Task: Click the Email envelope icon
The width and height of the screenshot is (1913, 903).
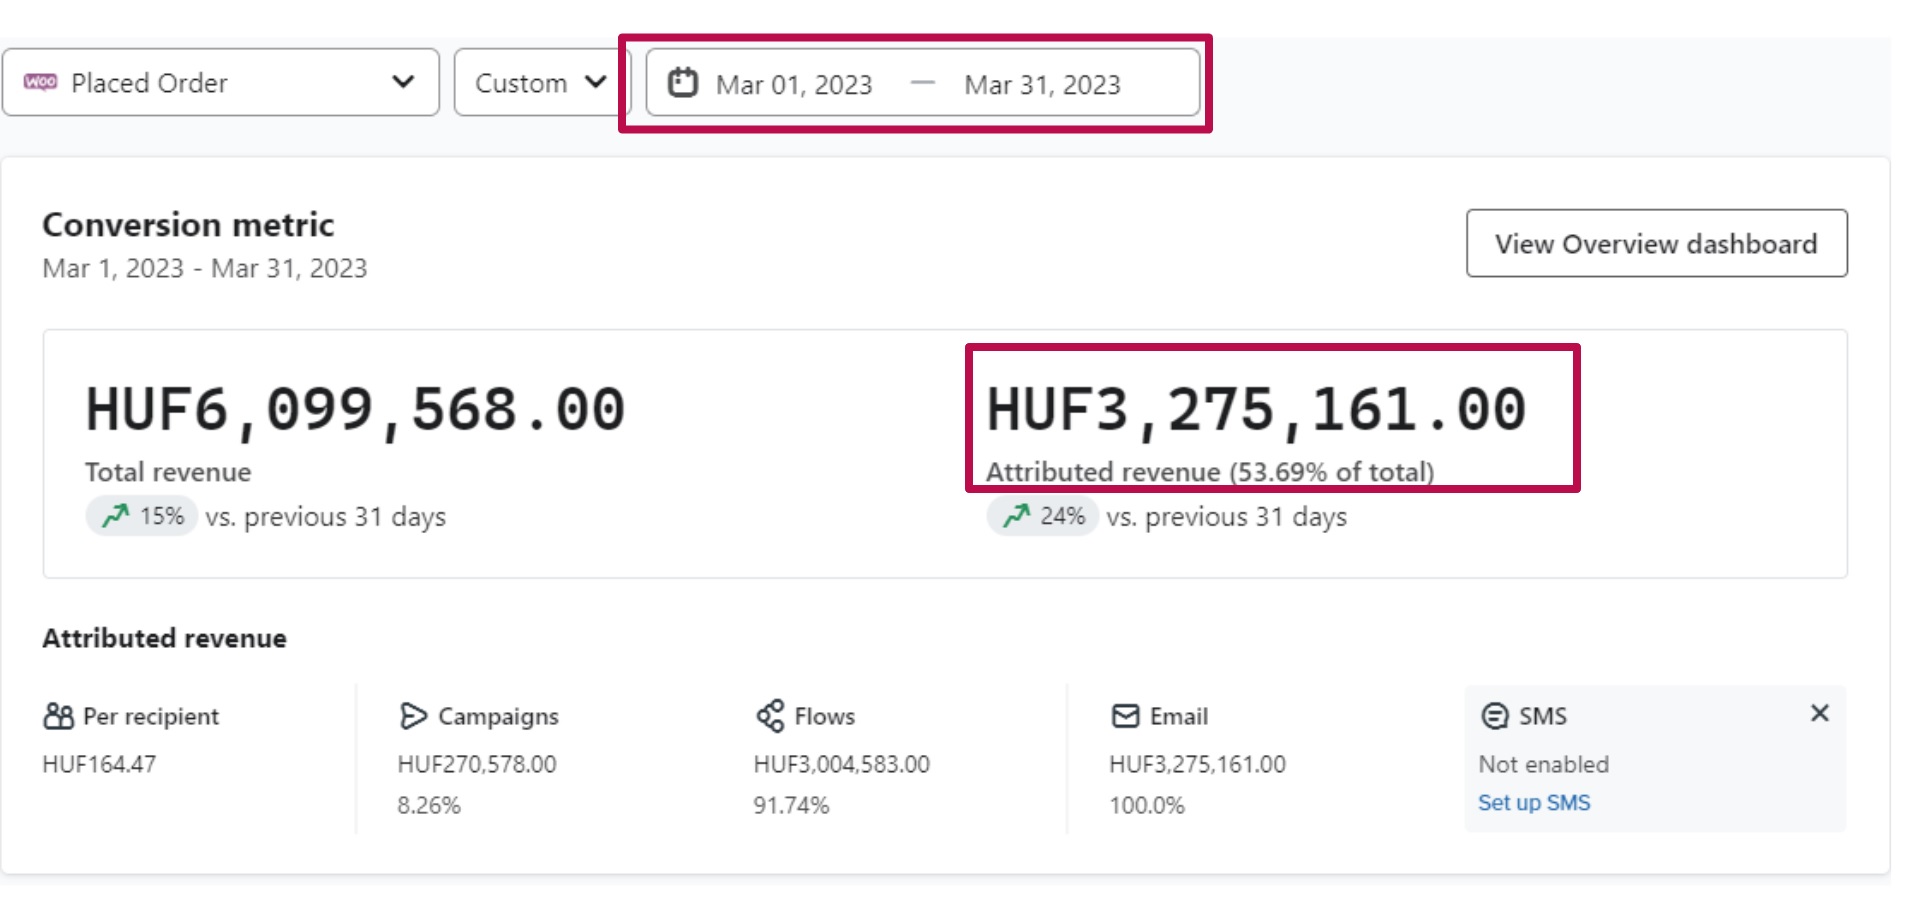Action: click(x=1125, y=716)
